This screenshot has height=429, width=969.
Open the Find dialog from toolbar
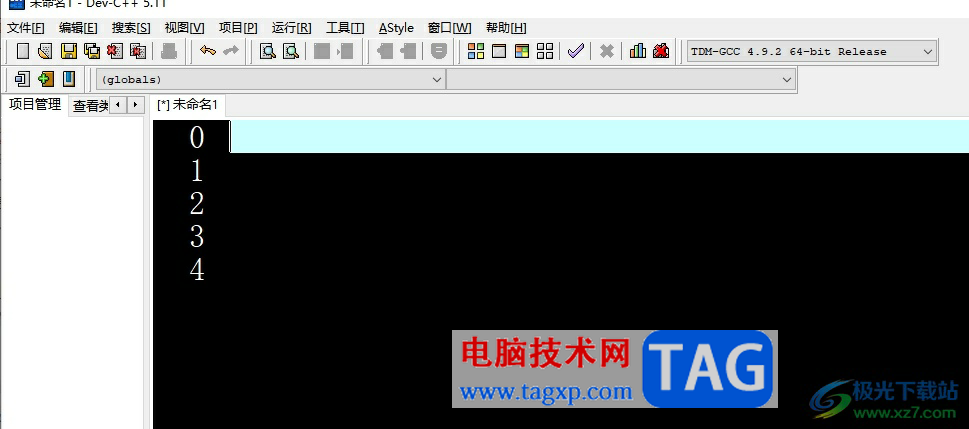coord(268,51)
